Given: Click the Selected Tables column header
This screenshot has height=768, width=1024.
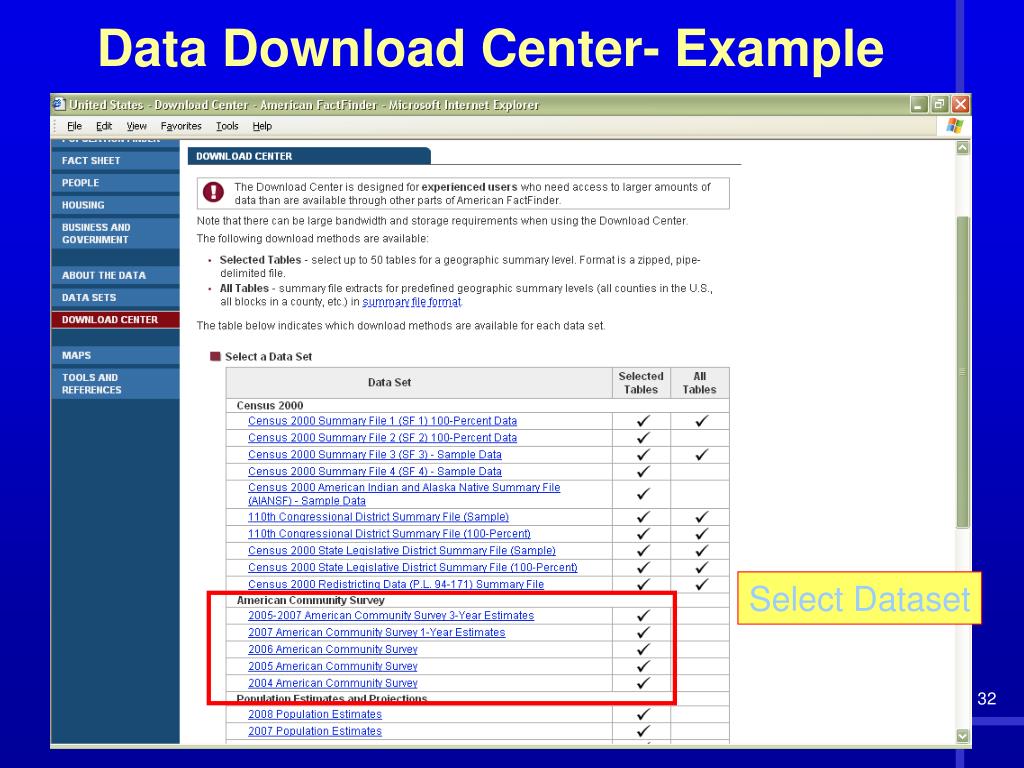Looking at the screenshot, I should coord(641,383).
